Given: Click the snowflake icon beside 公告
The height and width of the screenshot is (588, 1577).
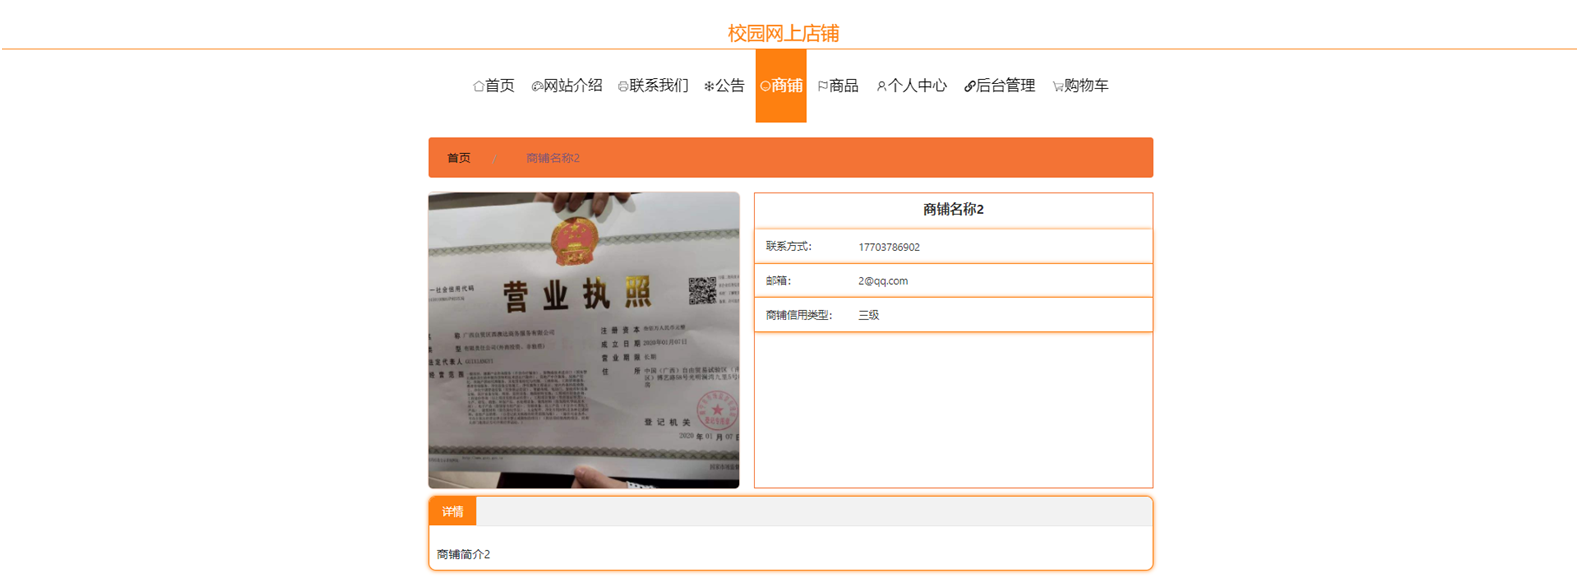Looking at the screenshot, I should 709,86.
